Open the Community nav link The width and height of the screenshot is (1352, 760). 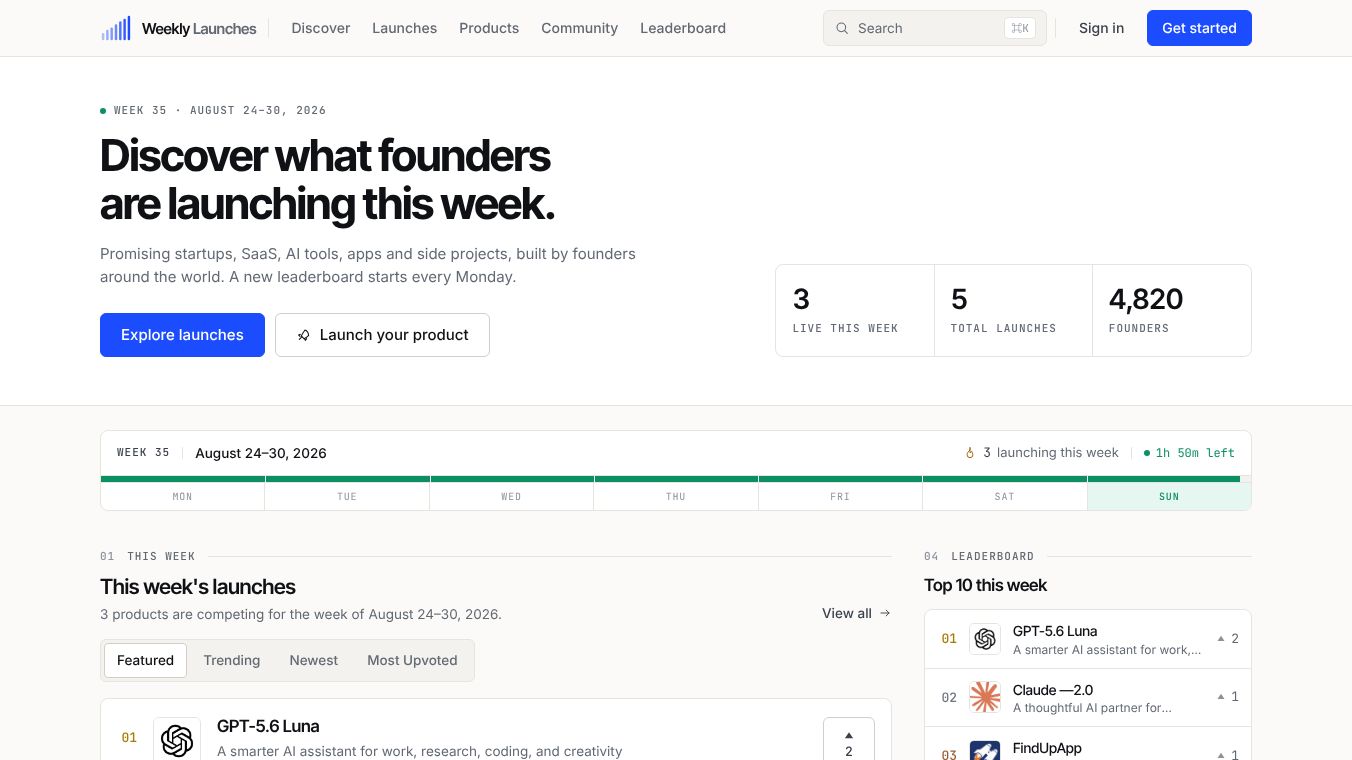(579, 28)
